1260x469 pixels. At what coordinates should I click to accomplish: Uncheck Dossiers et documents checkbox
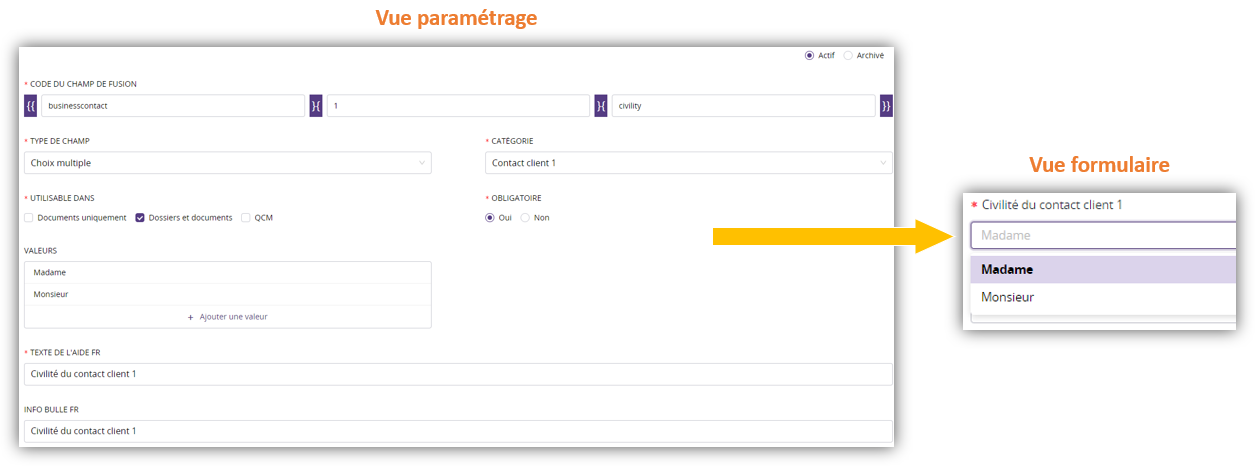pos(140,218)
